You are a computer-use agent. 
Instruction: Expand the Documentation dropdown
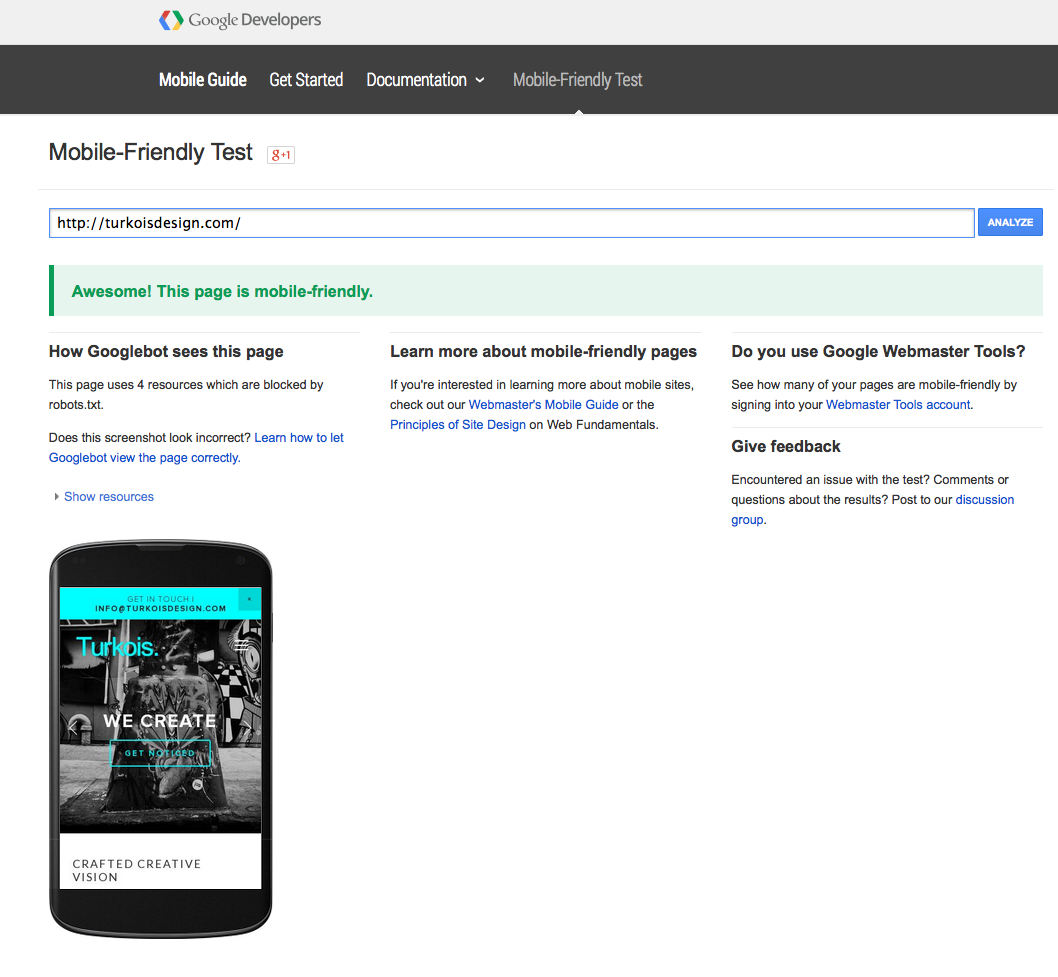(x=425, y=80)
